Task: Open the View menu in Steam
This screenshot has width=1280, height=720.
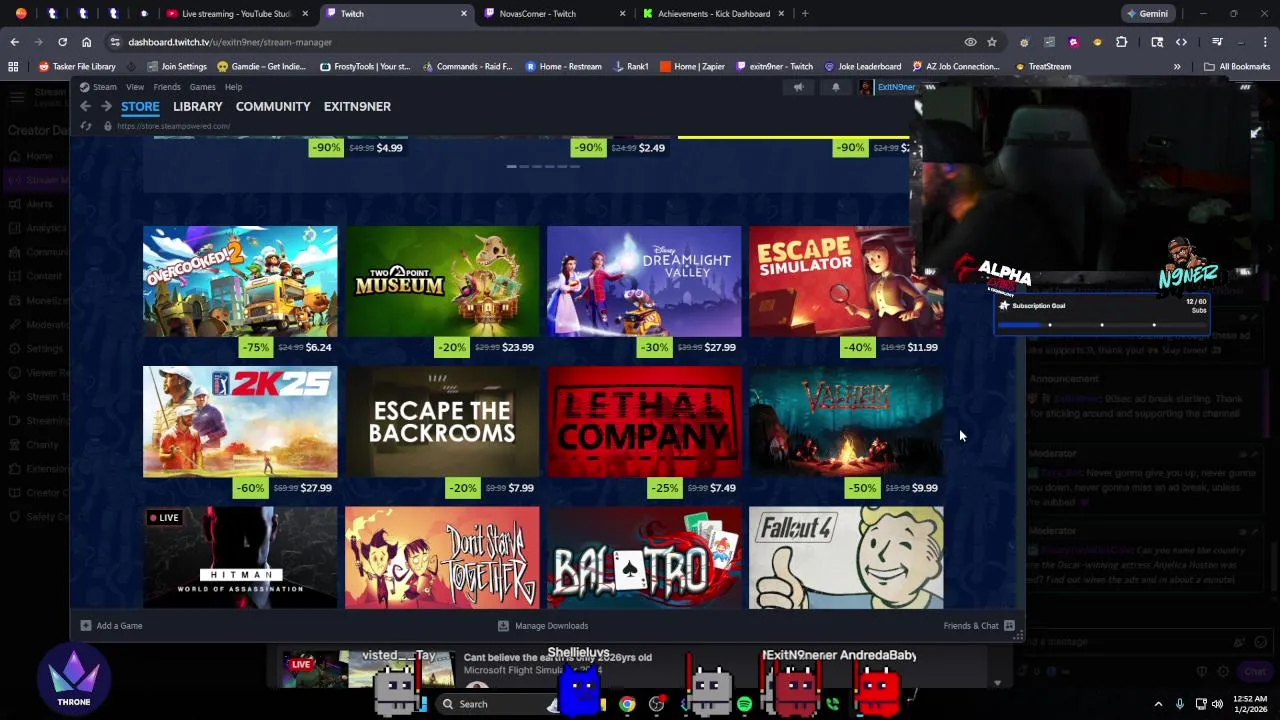Action: pyautogui.click(x=135, y=87)
